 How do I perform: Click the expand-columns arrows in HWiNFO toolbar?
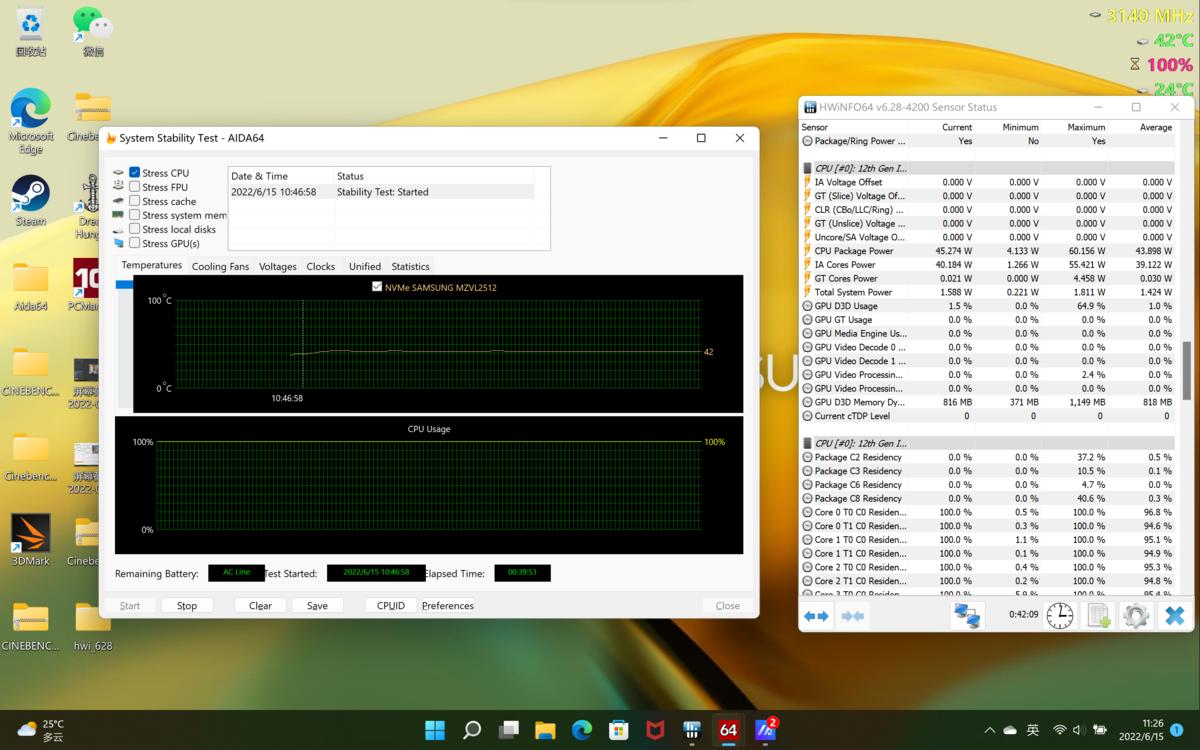815,615
